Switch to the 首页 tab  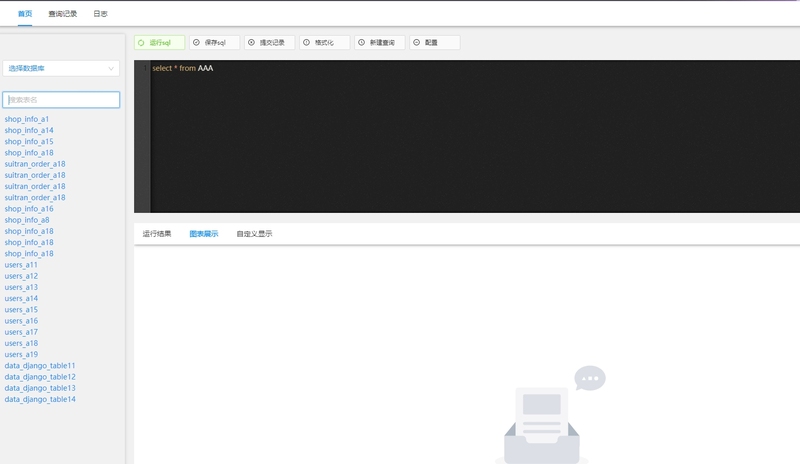click(24, 14)
